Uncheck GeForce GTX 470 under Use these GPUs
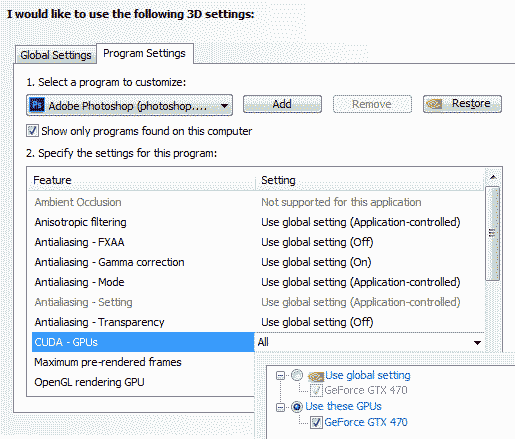515x439 pixels. [x=316, y=422]
